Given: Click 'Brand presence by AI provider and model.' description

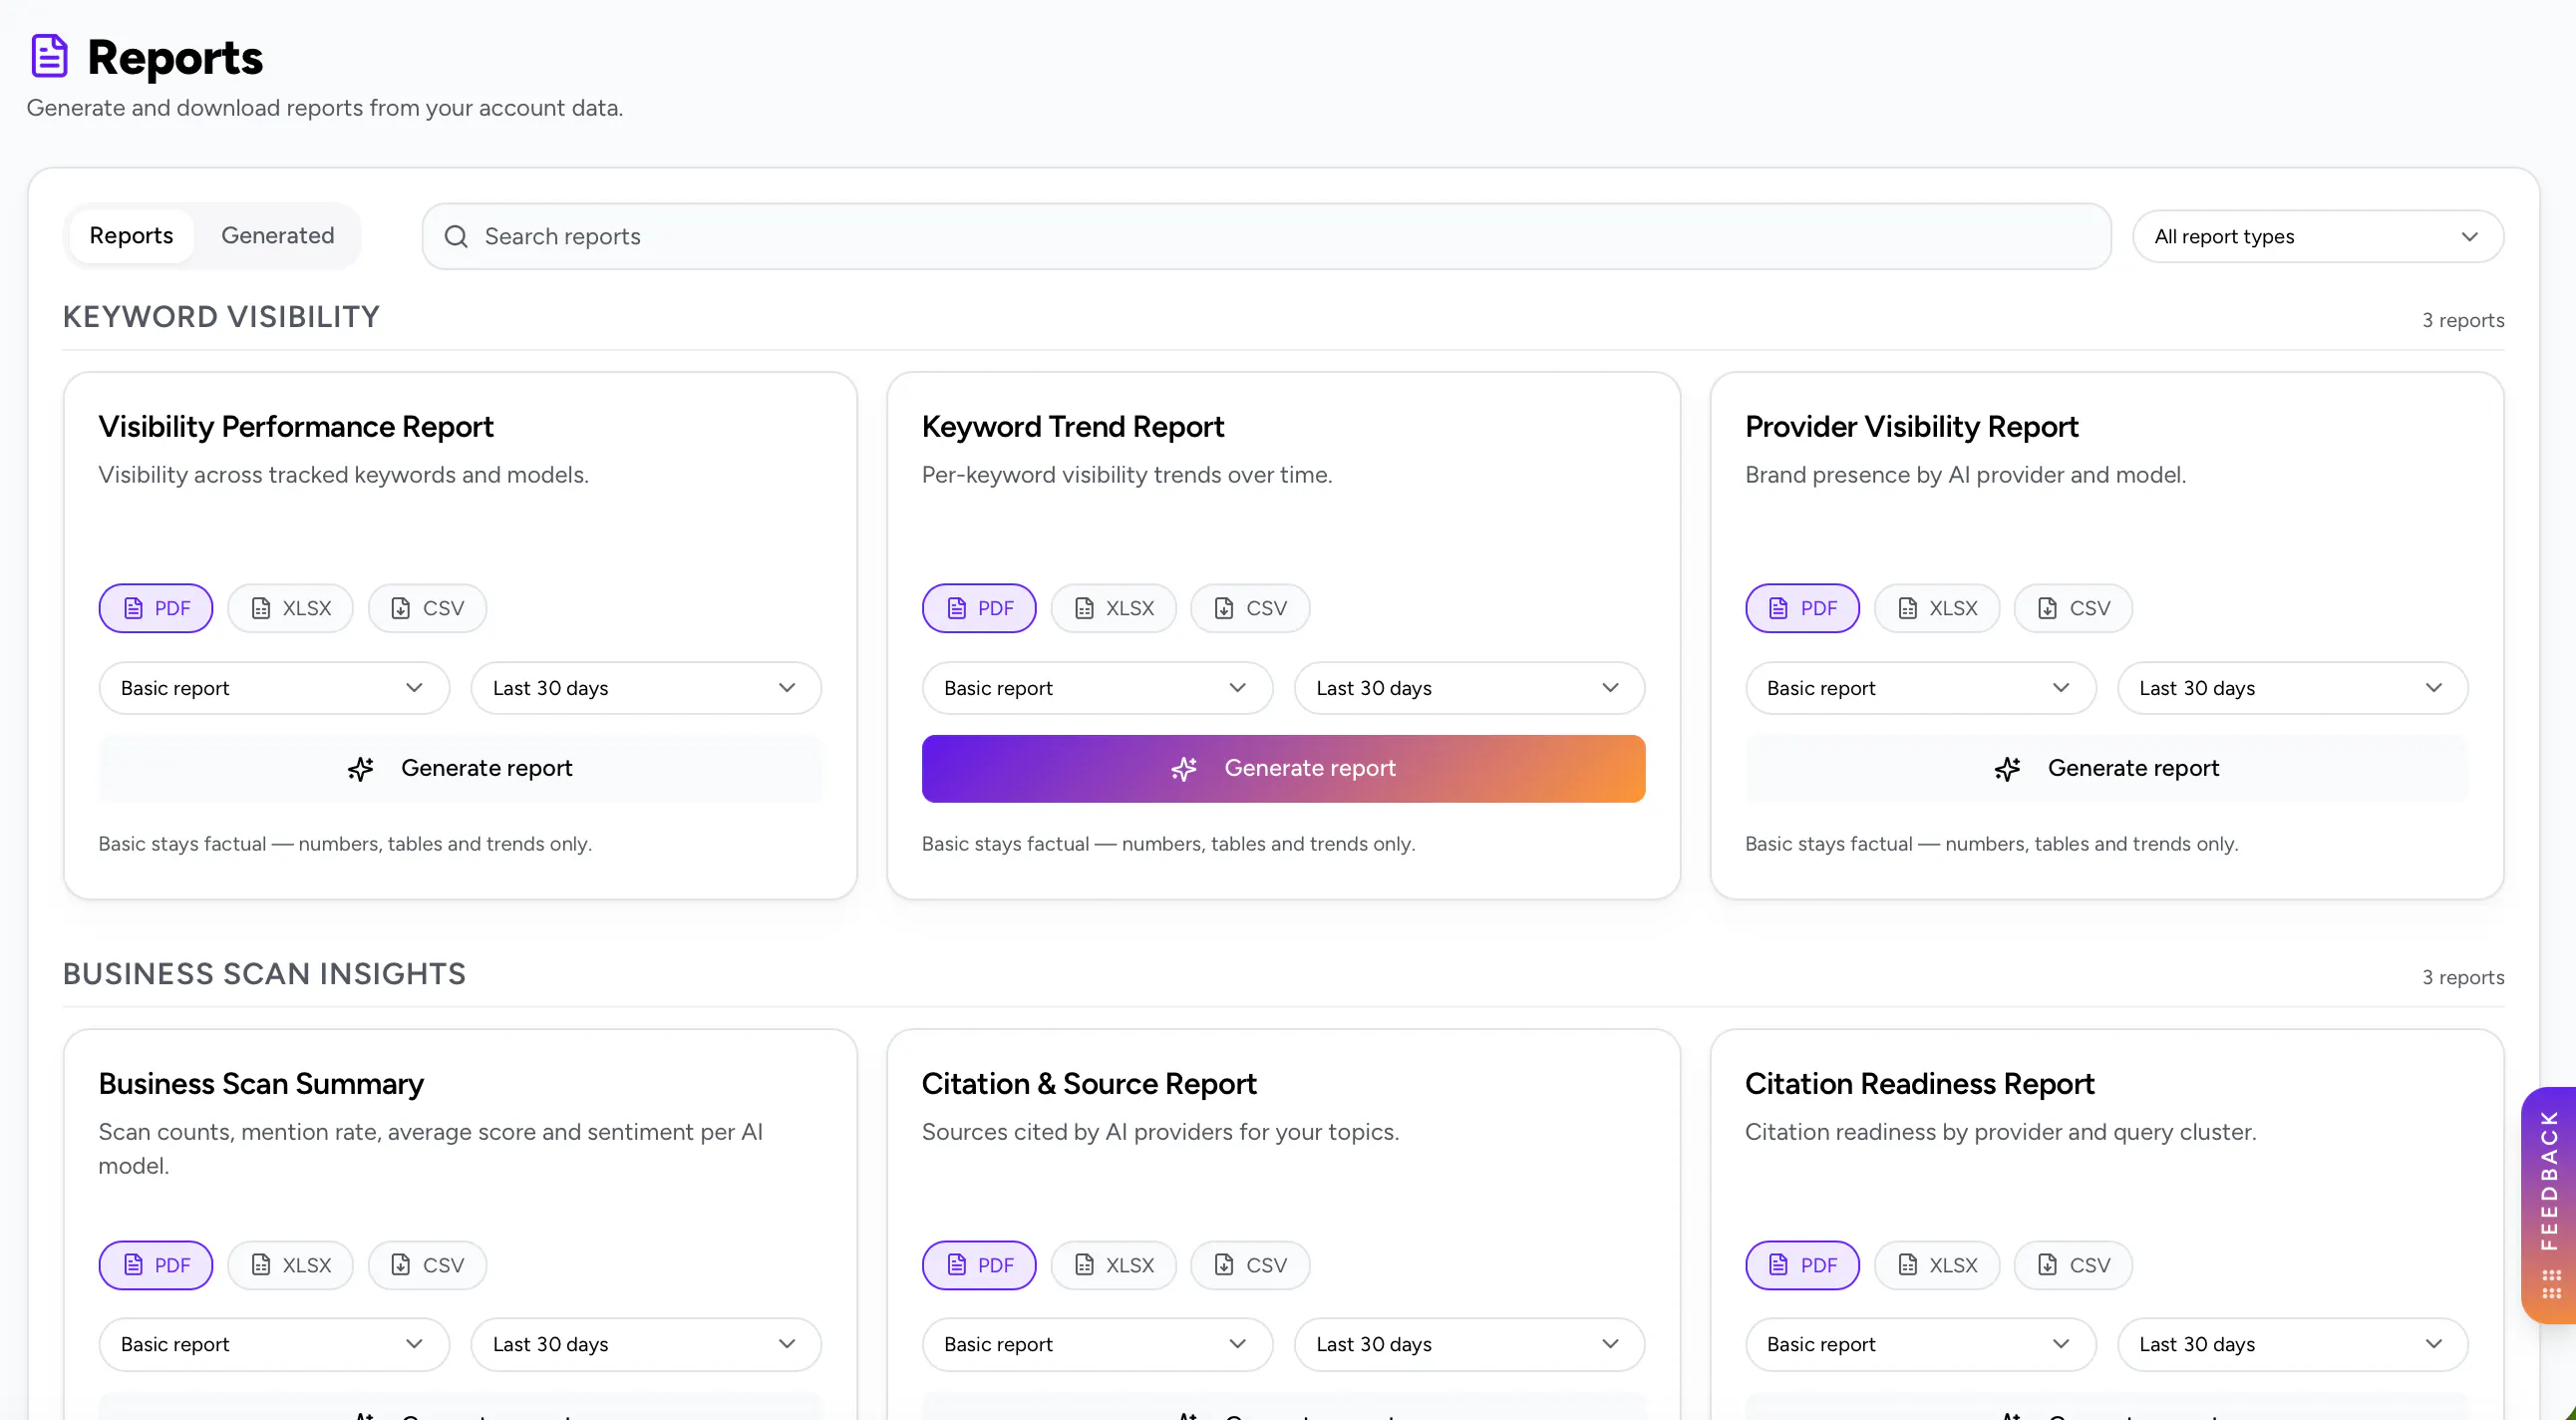Looking at the screenshot, I should click(1966, 475).
